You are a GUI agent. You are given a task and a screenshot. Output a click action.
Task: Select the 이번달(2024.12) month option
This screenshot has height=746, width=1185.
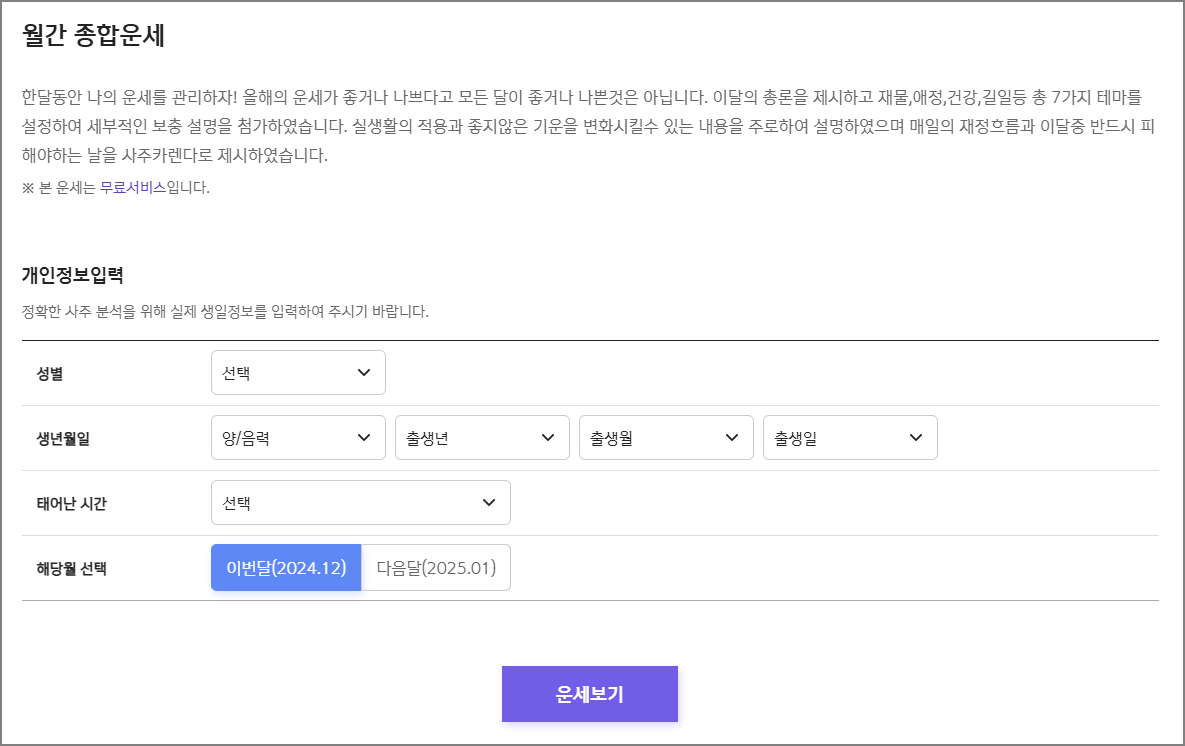tap(286, 566)
